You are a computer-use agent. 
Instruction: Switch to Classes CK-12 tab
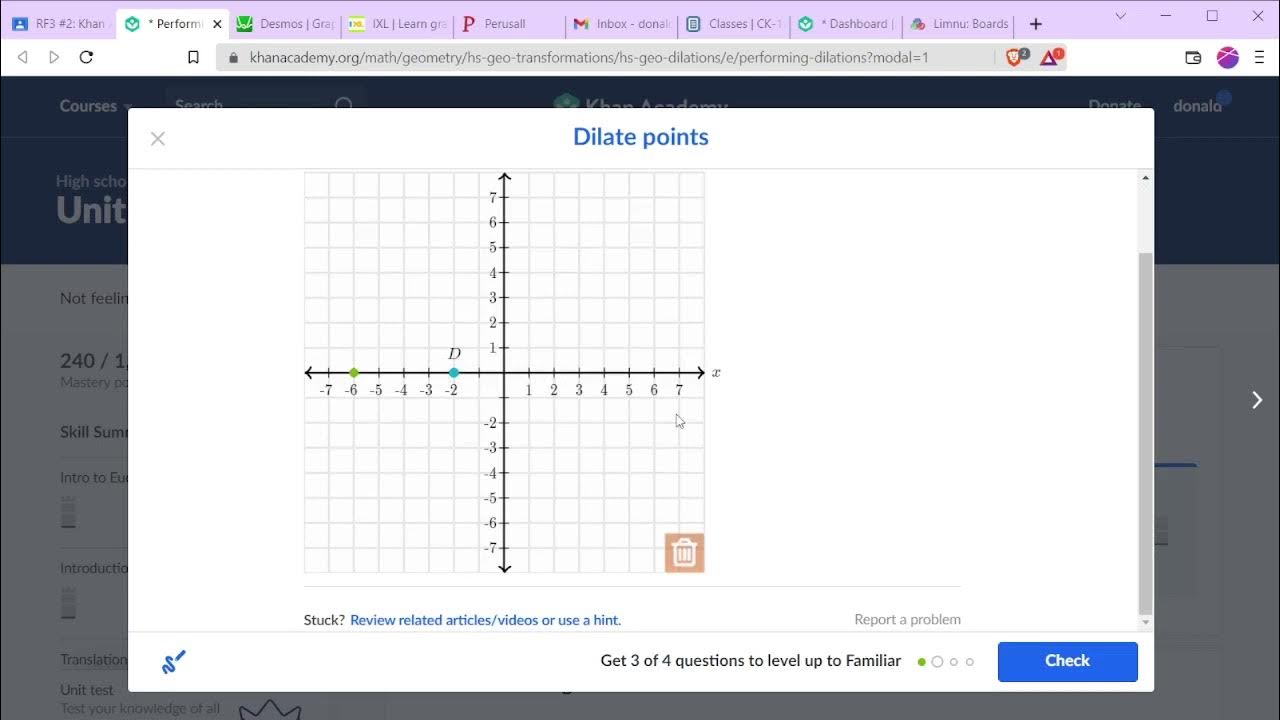pos(734,24)
